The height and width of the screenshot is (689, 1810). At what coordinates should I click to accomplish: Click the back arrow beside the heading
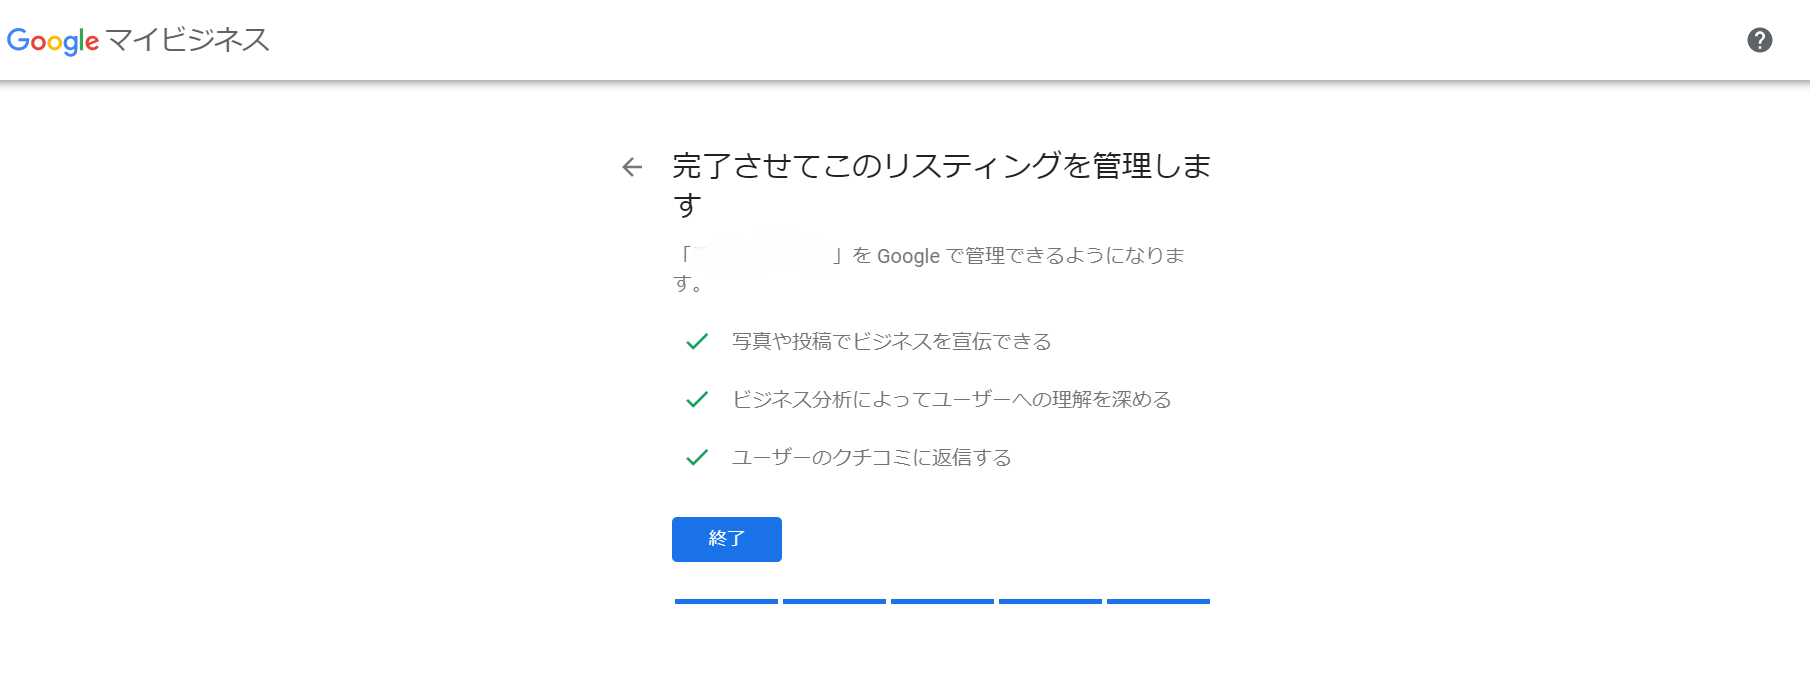[x=632, y=167]
